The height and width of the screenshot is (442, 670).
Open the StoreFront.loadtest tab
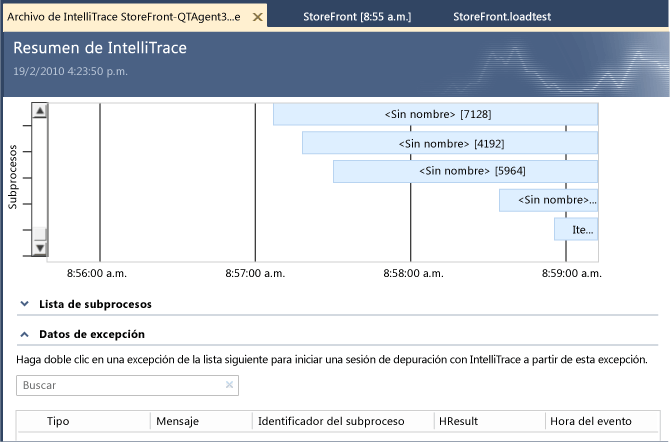[502, 17]
